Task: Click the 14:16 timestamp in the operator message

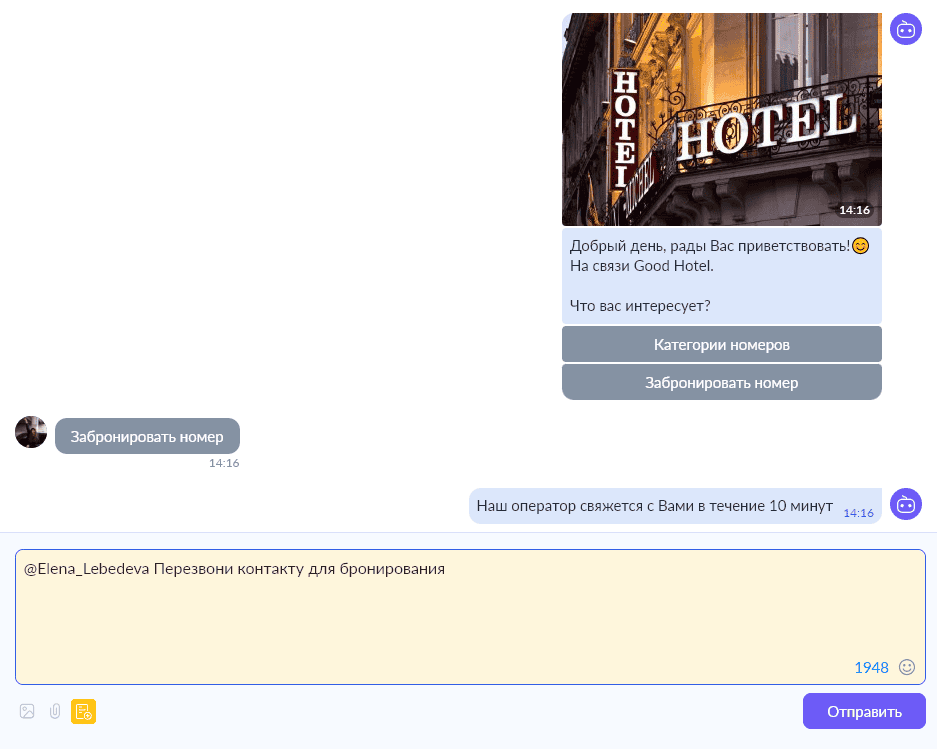Action: click(858, 513)
